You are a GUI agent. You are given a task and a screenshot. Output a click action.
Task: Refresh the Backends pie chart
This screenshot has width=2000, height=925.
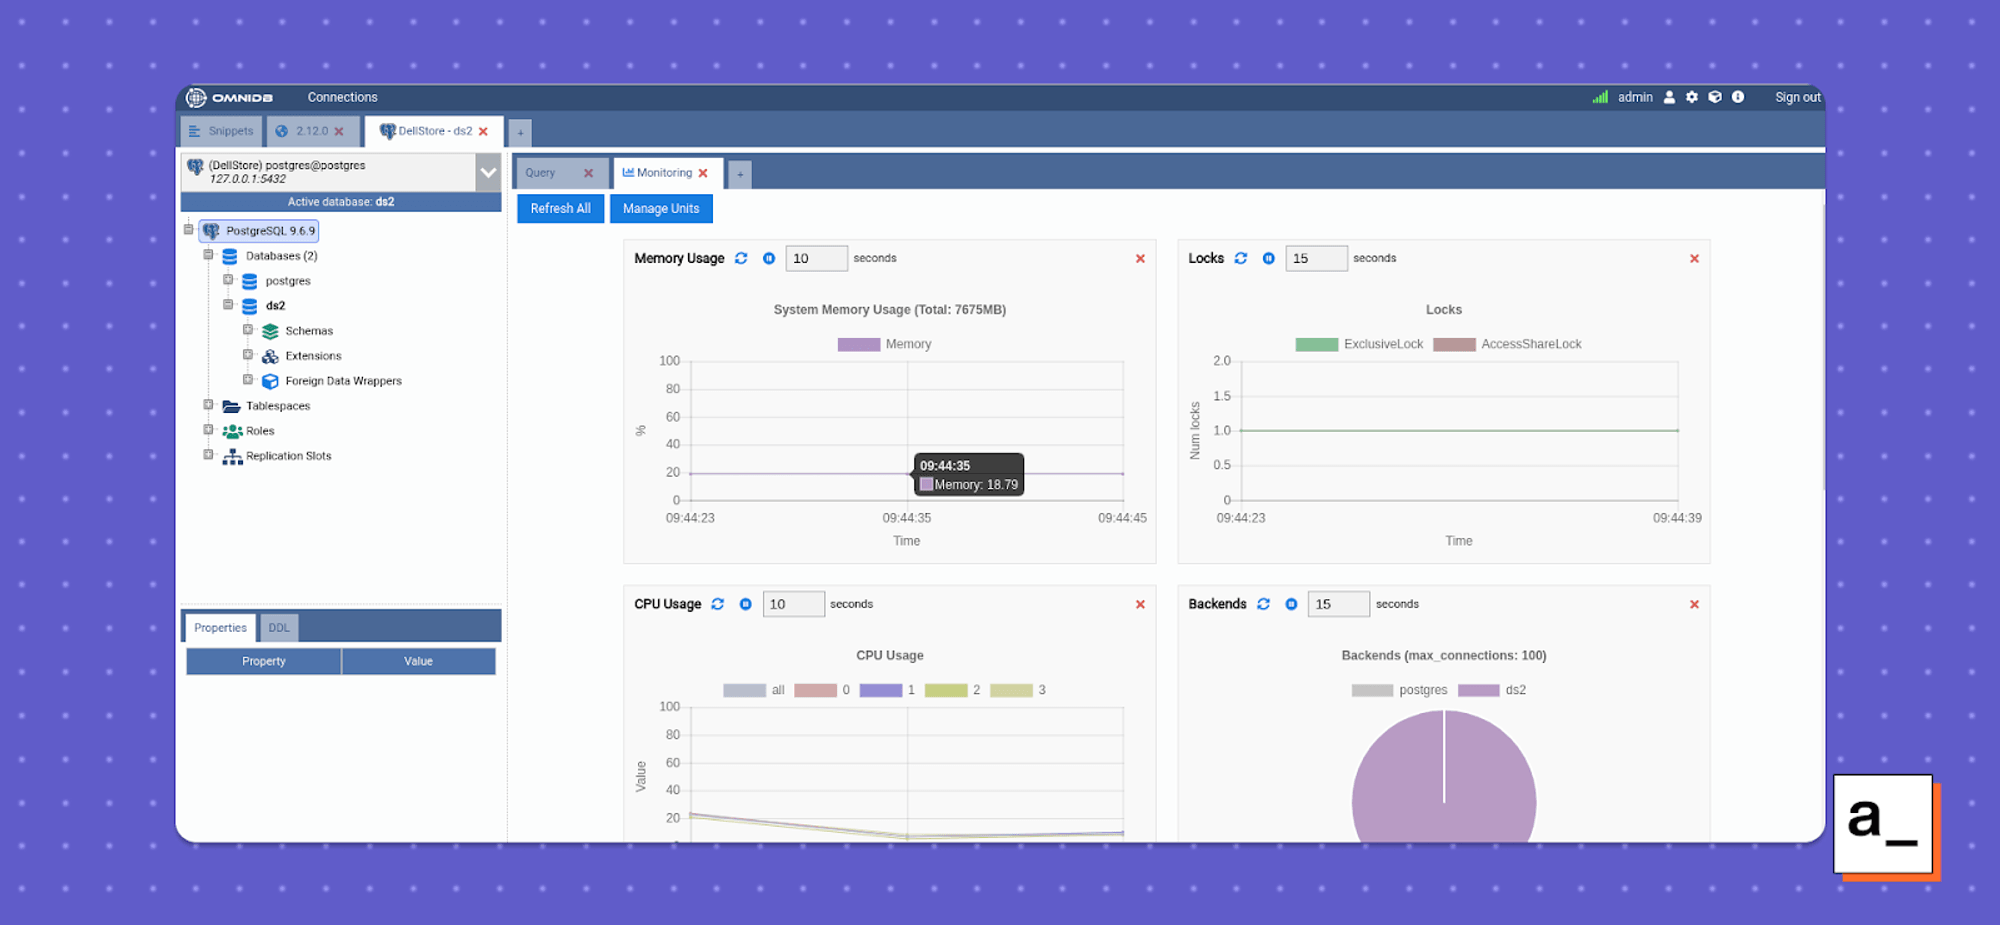click(x=1263, y=604)
